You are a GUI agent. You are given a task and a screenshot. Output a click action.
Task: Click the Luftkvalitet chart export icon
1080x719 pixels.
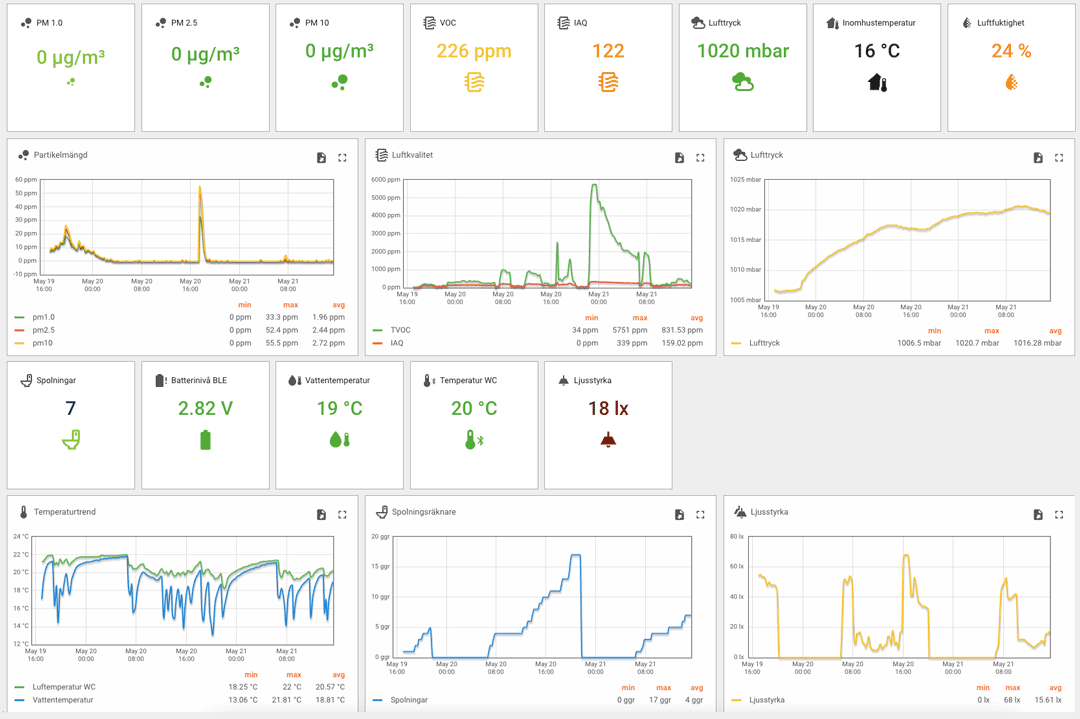tap(679, 158)
